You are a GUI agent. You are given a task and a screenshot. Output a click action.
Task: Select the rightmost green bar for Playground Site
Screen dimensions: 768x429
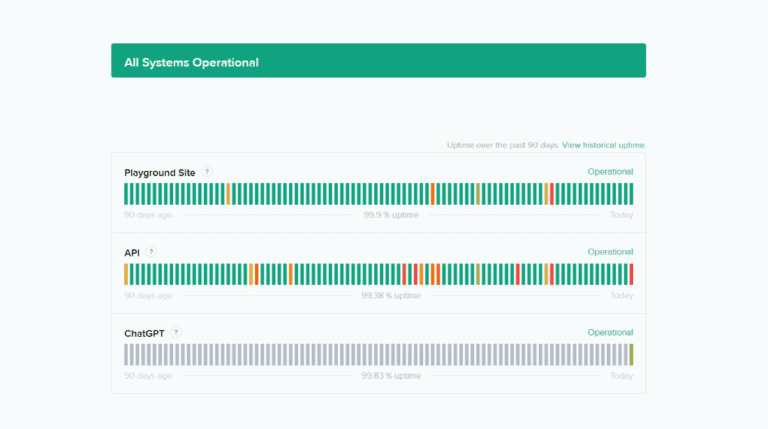coord(631,194)
